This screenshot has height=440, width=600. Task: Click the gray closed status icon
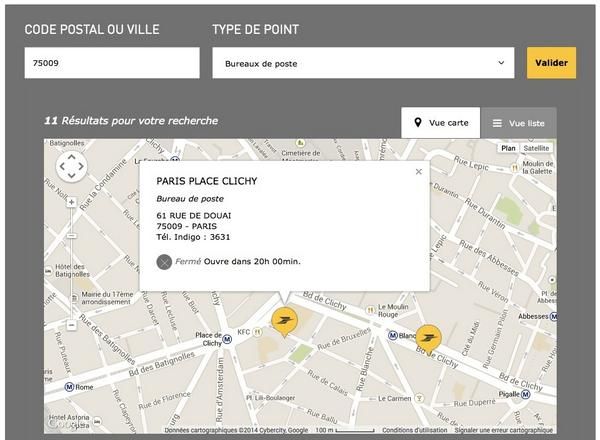pos(164,262)
